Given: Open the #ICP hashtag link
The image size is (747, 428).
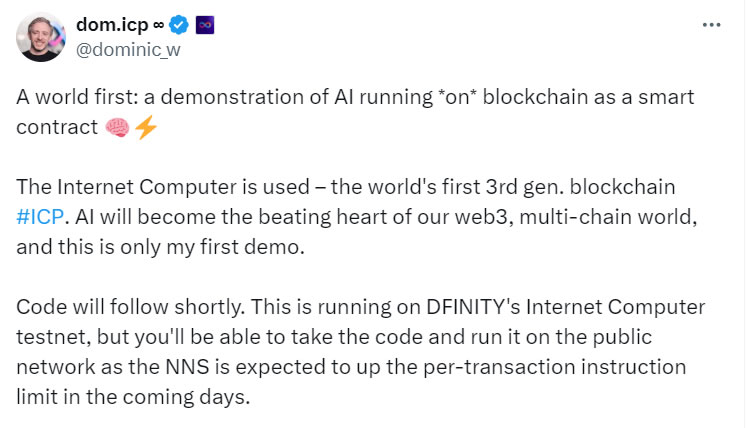Looking at the screenshot, I should 40,217.
